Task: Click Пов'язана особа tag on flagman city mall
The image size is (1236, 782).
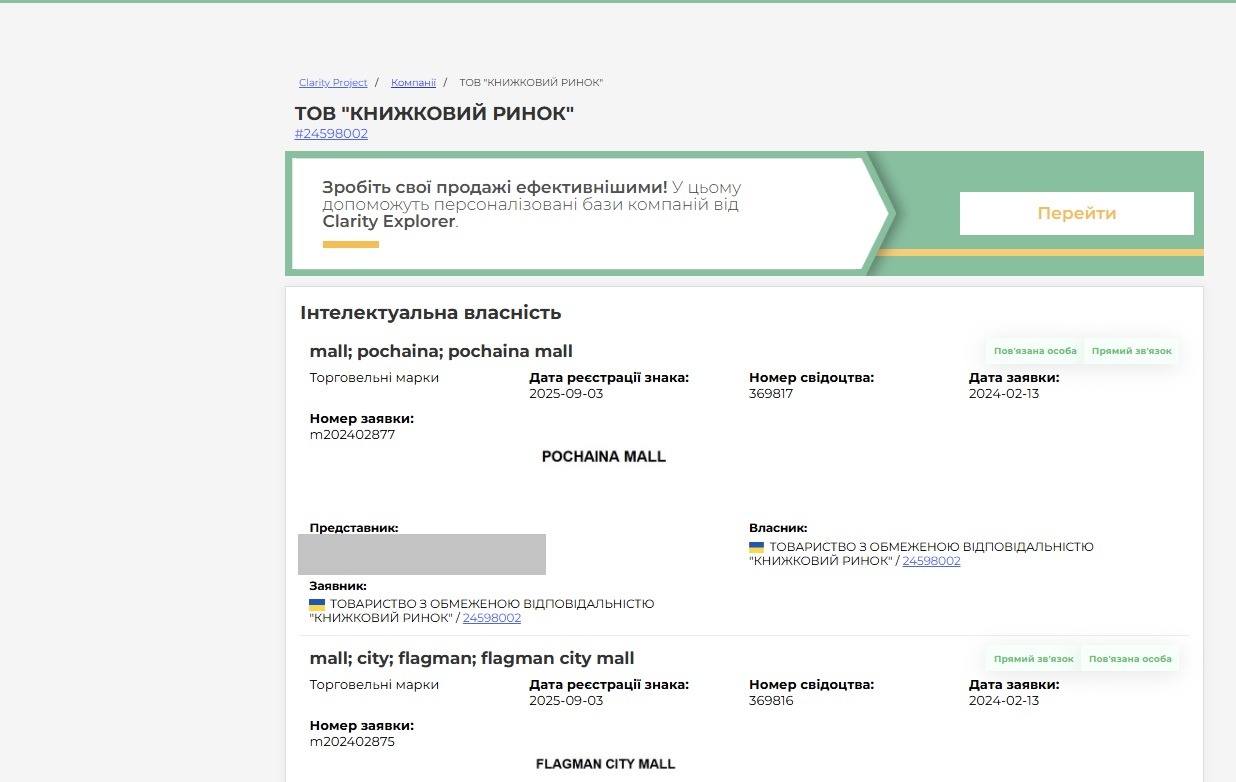Action: (x=1130, y=659)
